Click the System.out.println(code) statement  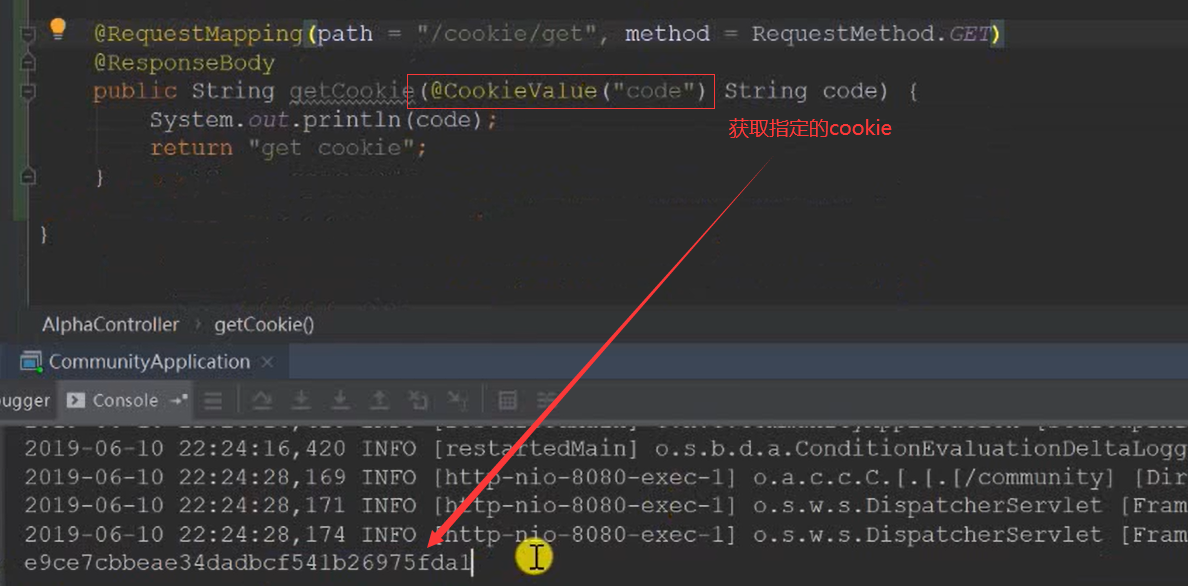coord(324,120)
